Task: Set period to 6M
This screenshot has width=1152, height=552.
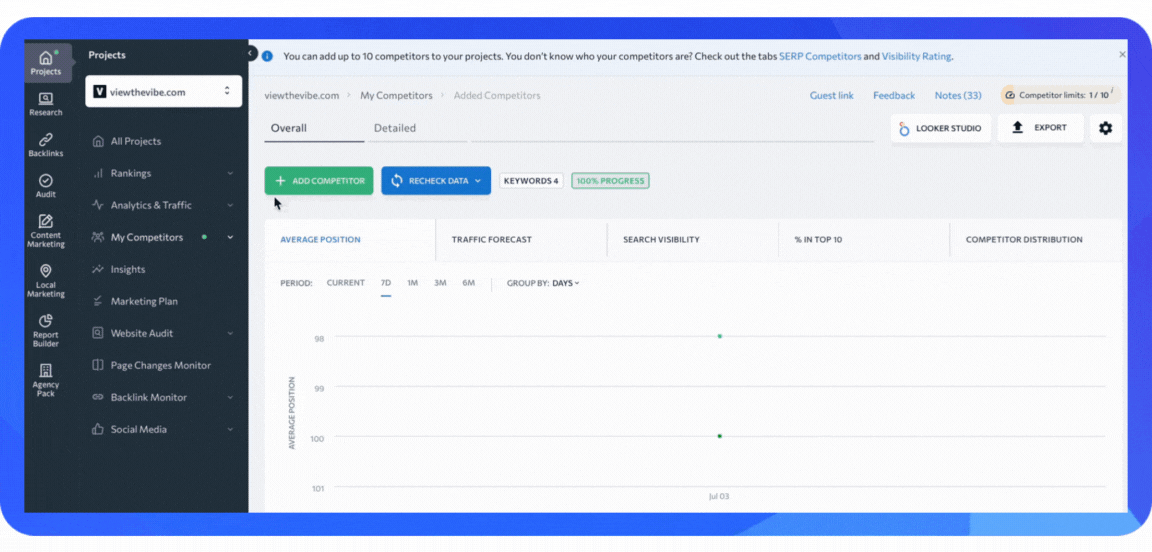Action: [468, 283]
